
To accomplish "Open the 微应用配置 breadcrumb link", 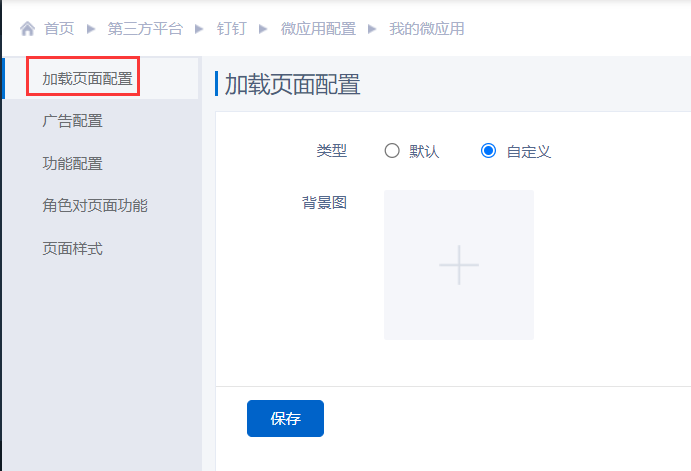I will tap(318, 29).
